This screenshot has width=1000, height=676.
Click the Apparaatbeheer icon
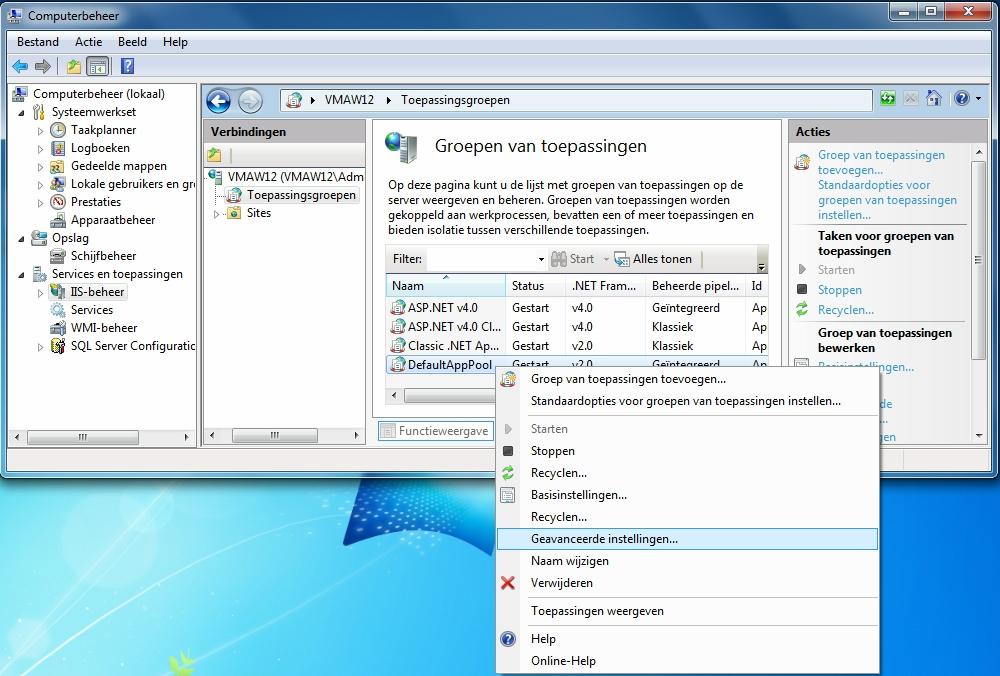58,220
